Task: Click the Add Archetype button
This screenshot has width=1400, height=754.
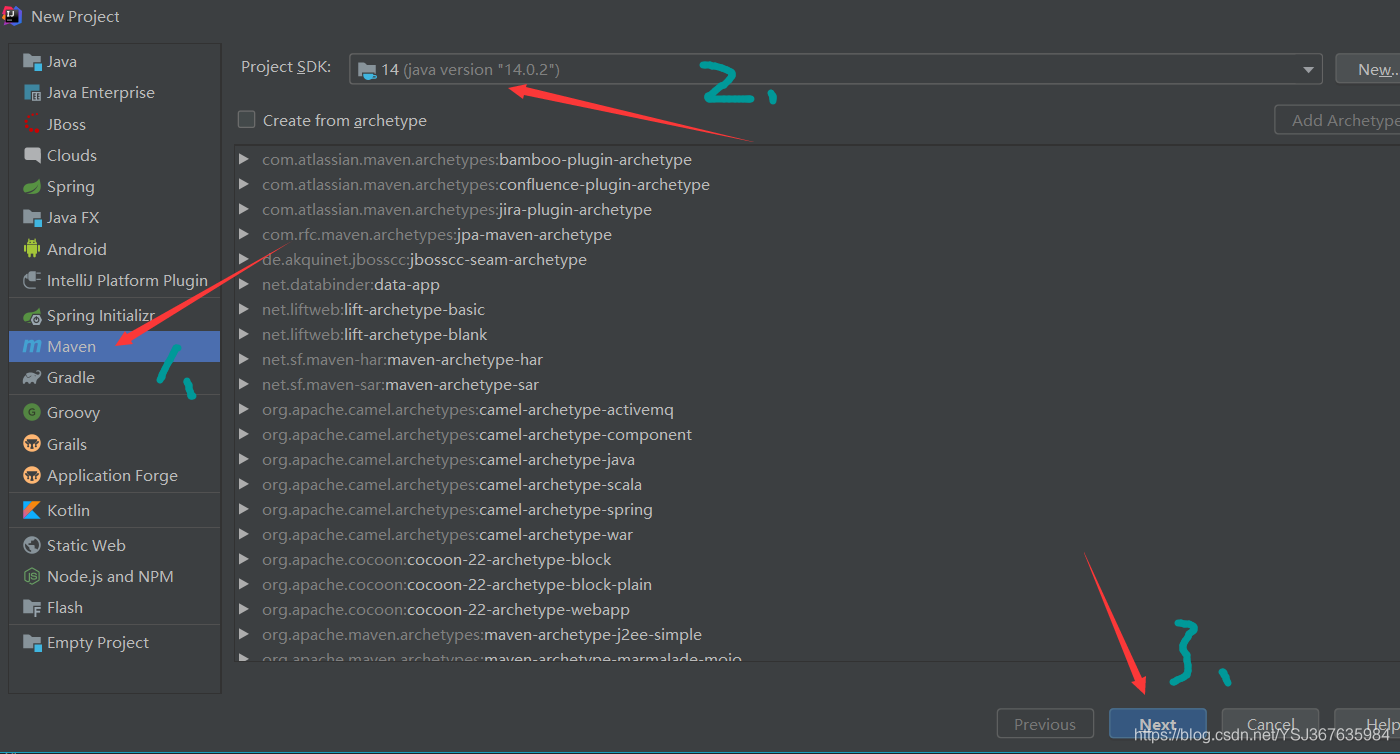Action: [x=1337, y=120]
